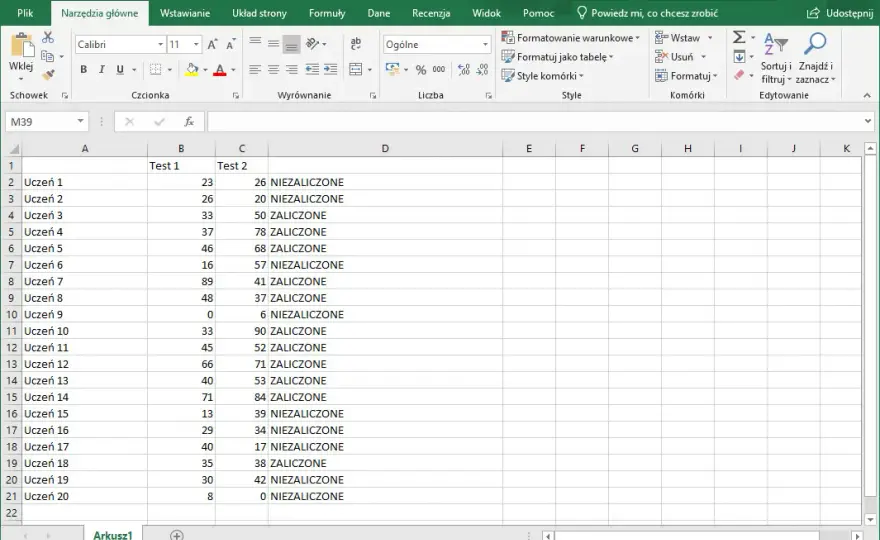Expand the formula bar chevron

(868, 121)
